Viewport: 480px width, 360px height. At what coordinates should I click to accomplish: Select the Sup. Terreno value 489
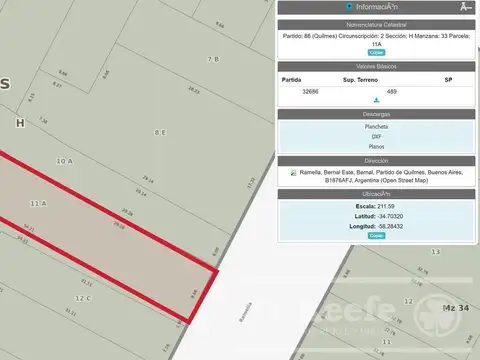392,91
